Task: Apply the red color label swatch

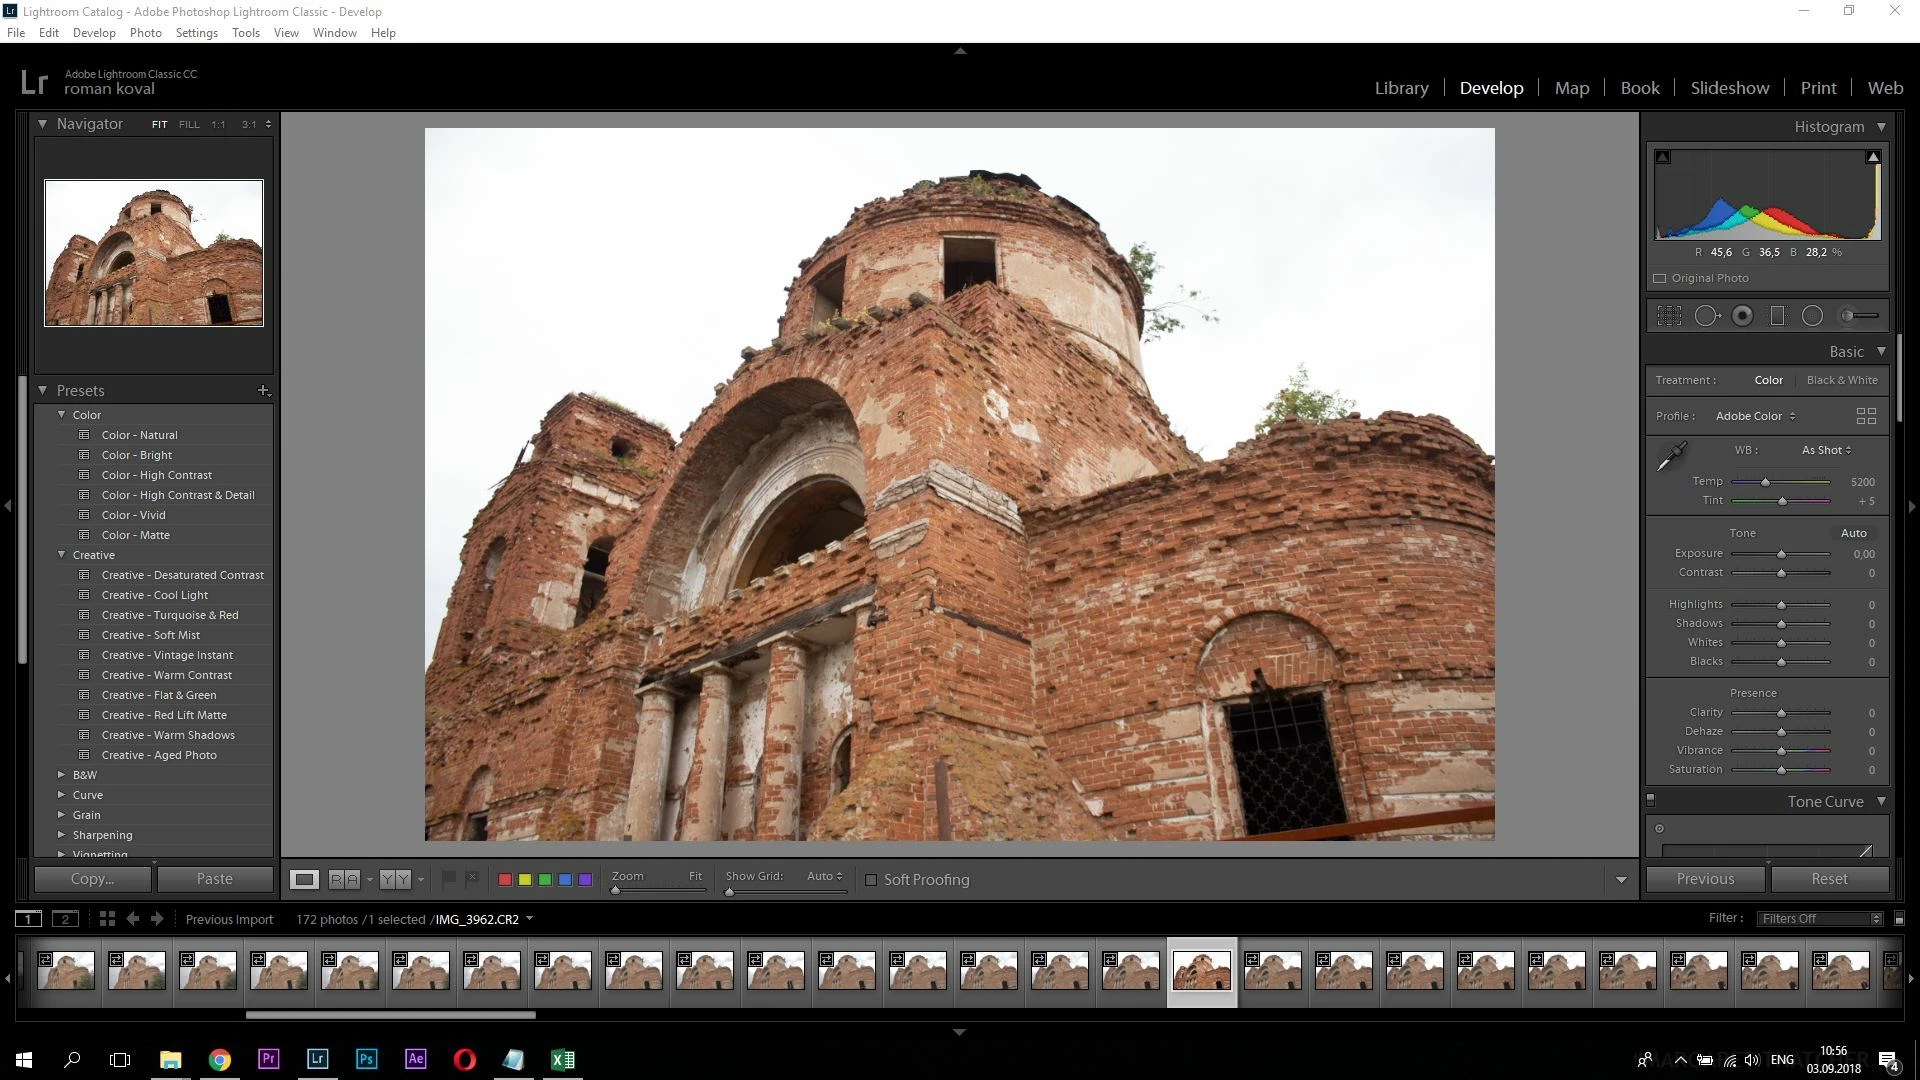Action: 505,880
